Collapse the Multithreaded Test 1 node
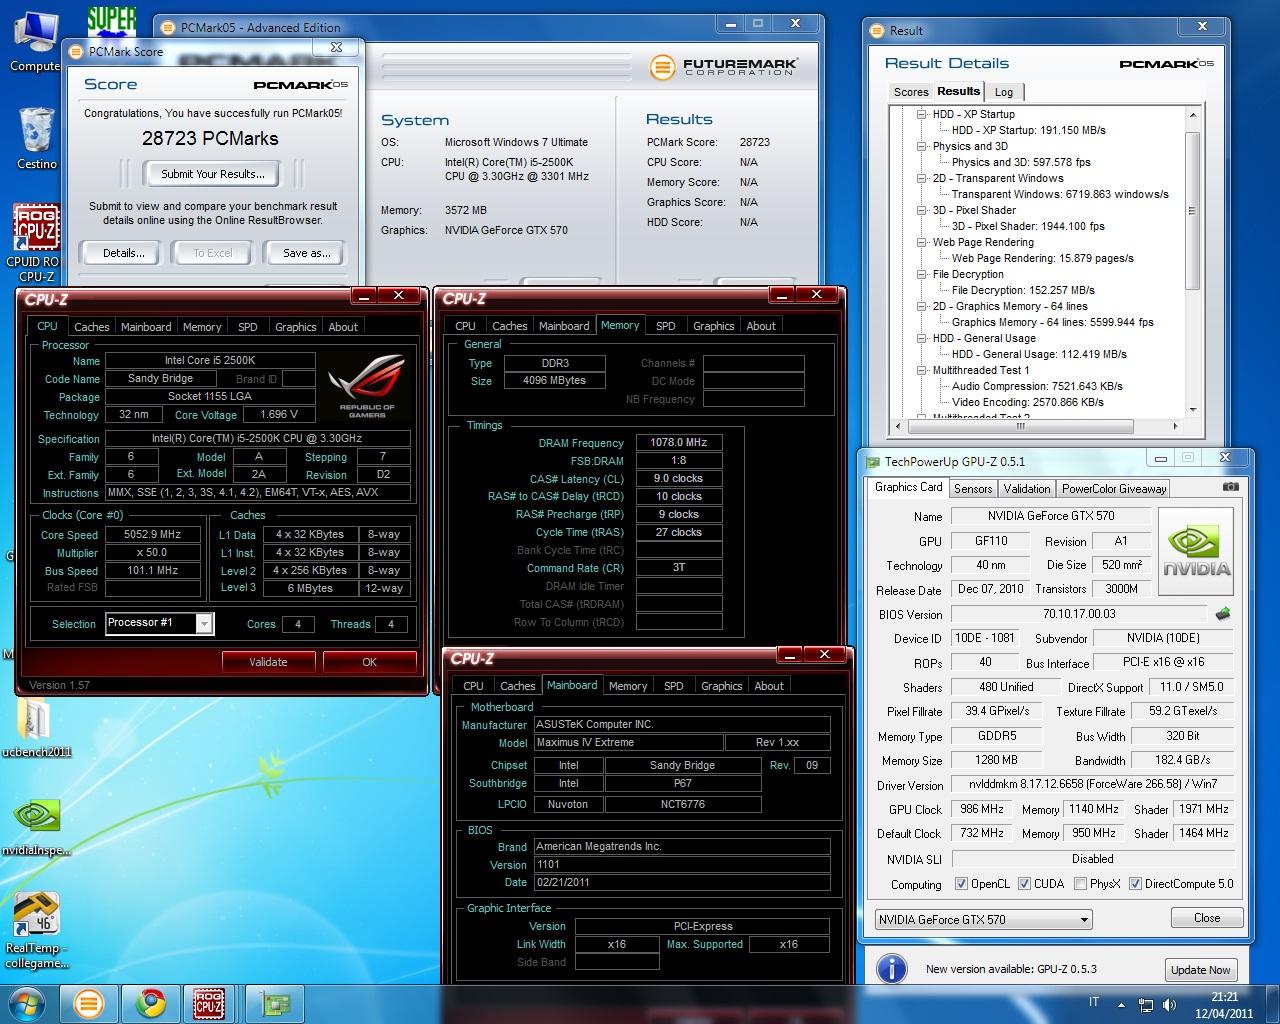This screenshot has width=1280, height=1024. pos(921,370)
